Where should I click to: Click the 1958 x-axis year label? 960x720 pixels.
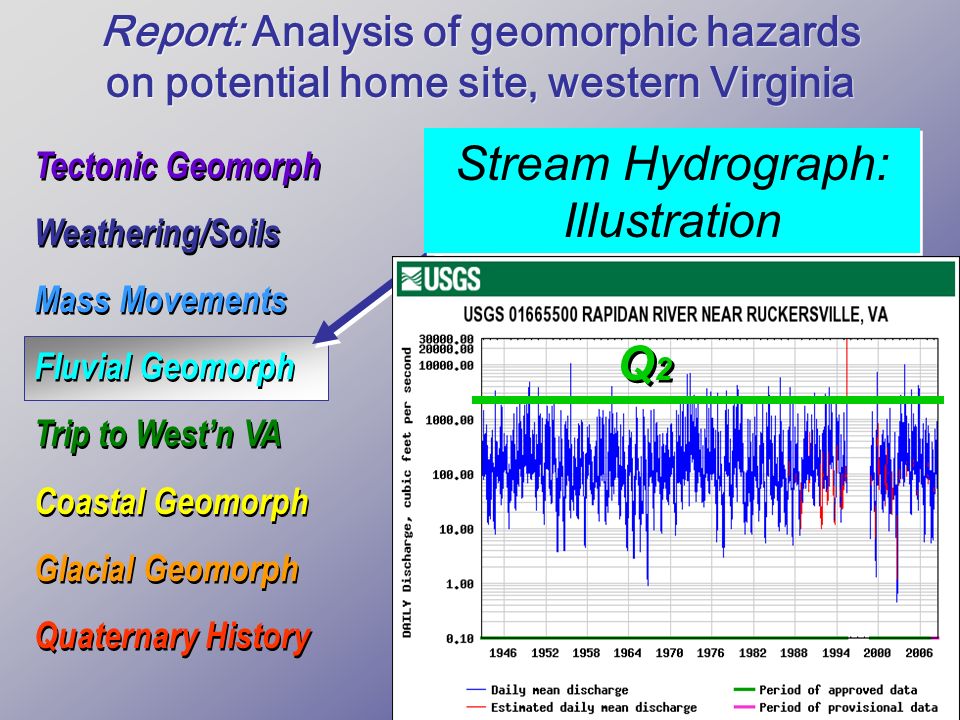586,653
